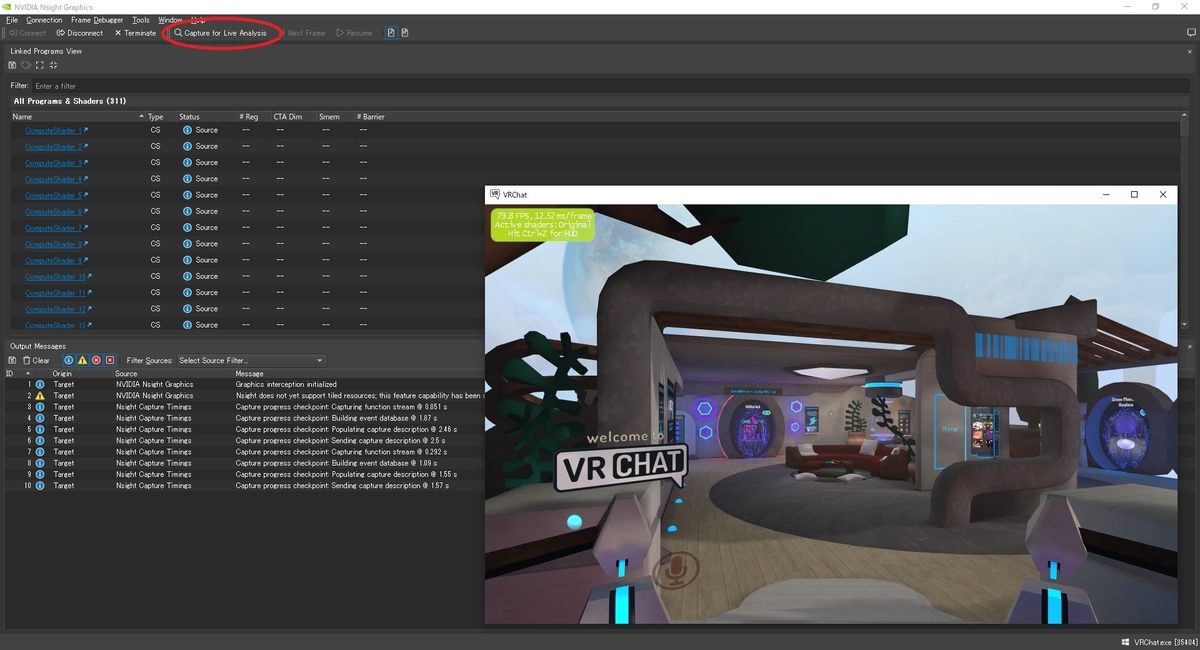Image resolution: width=1200 pixels, height=650 pixels.
Task: Click the green FPS overlay in VRChat
Action: tap(542, 224)
